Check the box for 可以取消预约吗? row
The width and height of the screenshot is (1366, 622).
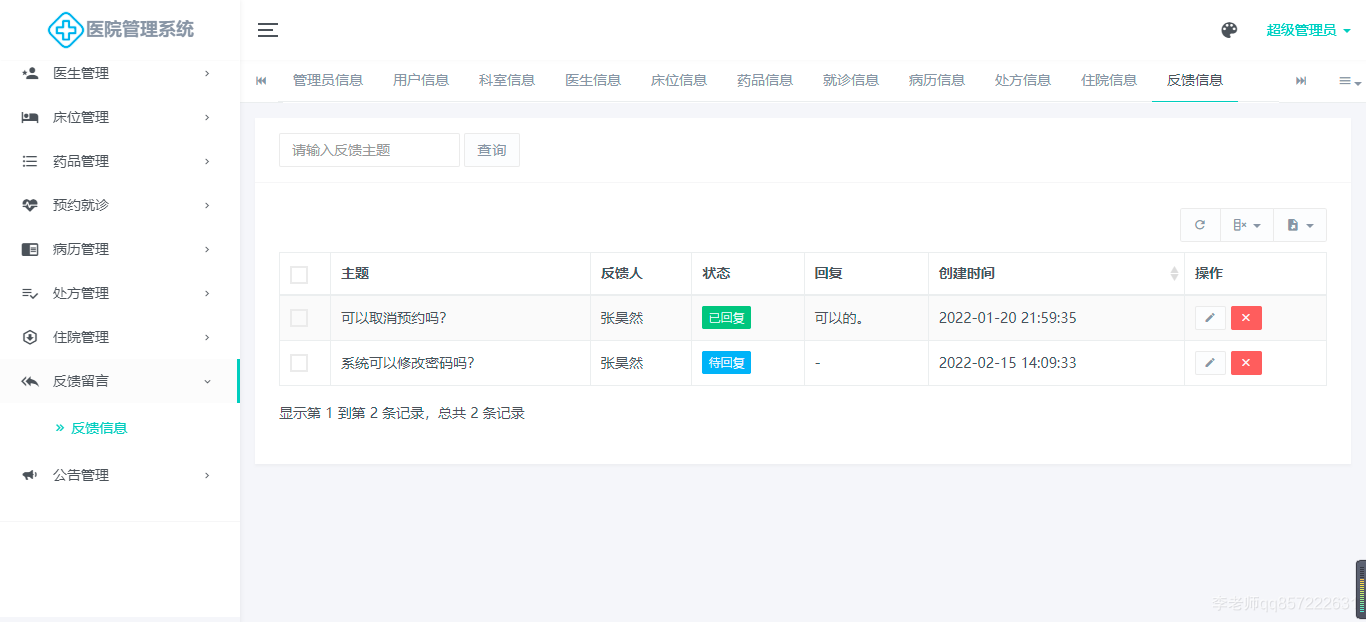[x=299, y=318]
